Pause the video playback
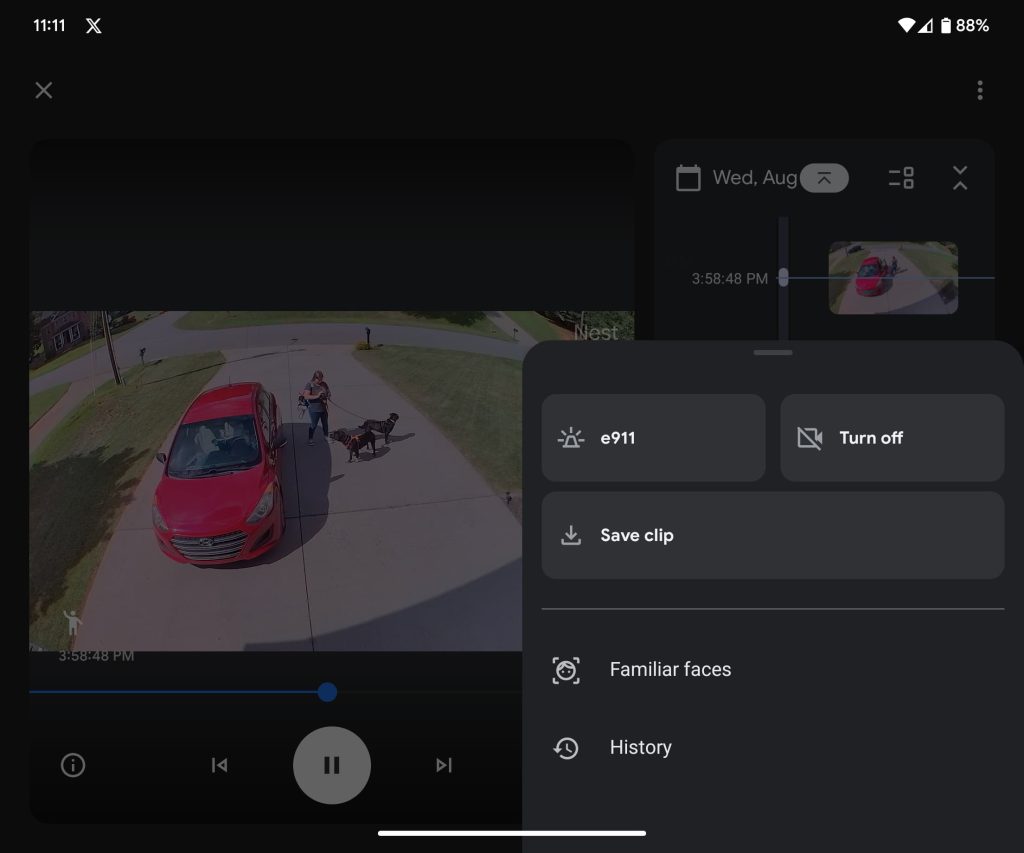Viewport: 1024px width, 853px height. click(332, 765)
